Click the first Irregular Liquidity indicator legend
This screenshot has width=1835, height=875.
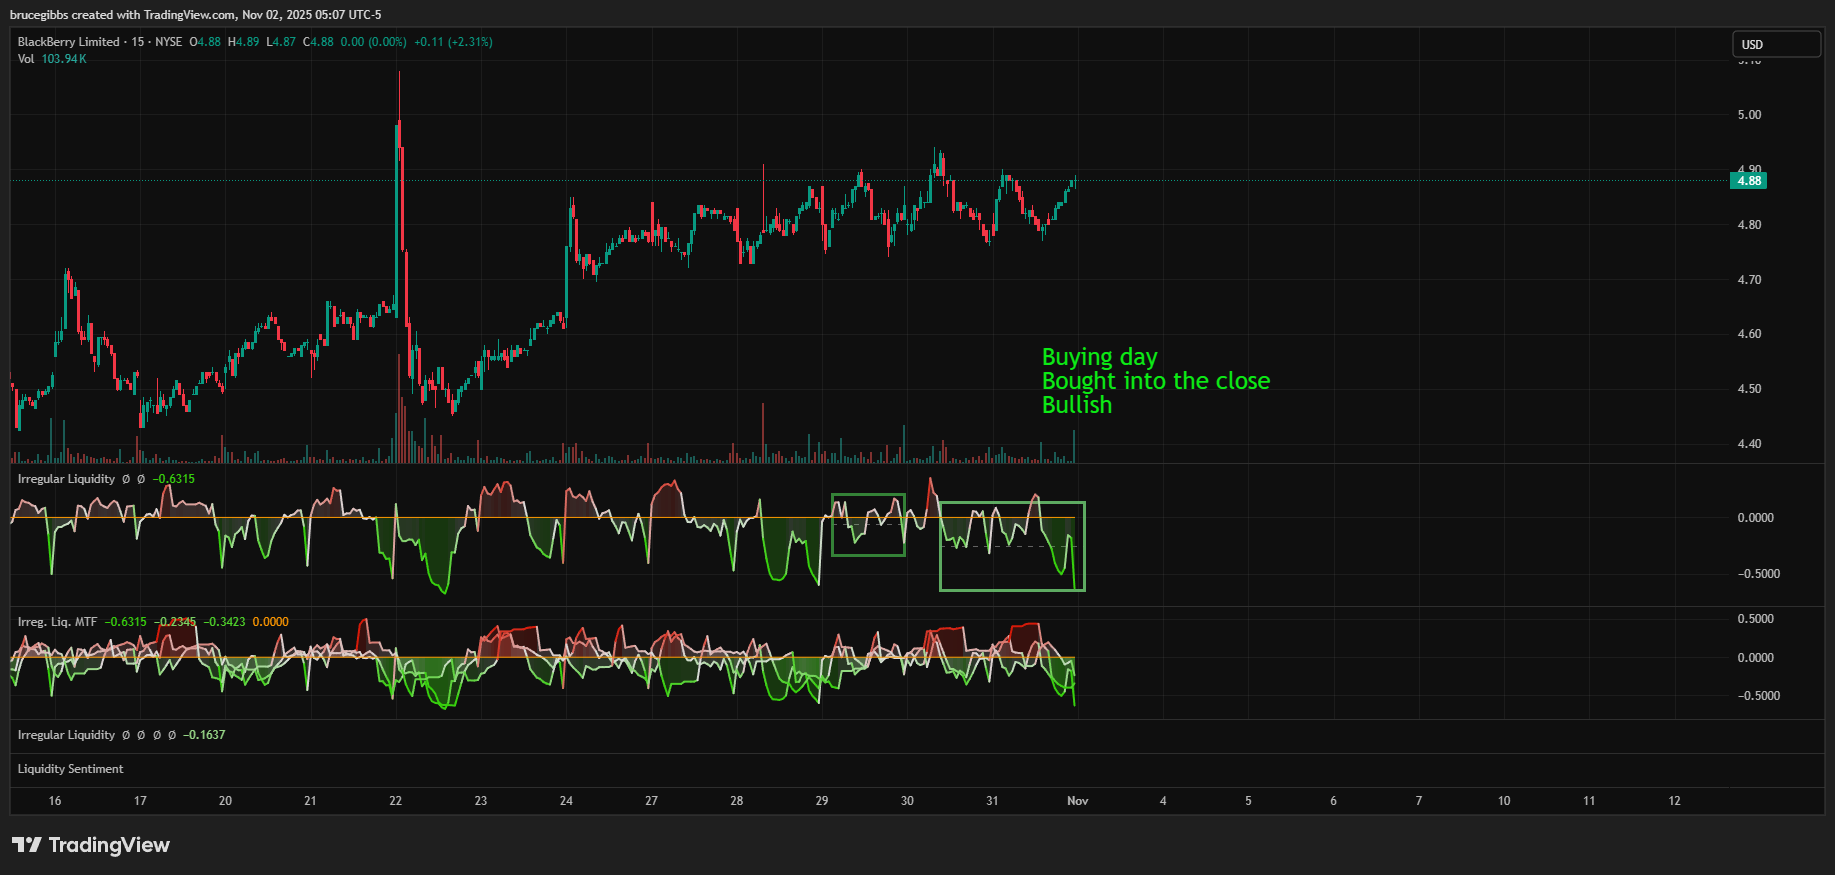(x=66, y=479)
